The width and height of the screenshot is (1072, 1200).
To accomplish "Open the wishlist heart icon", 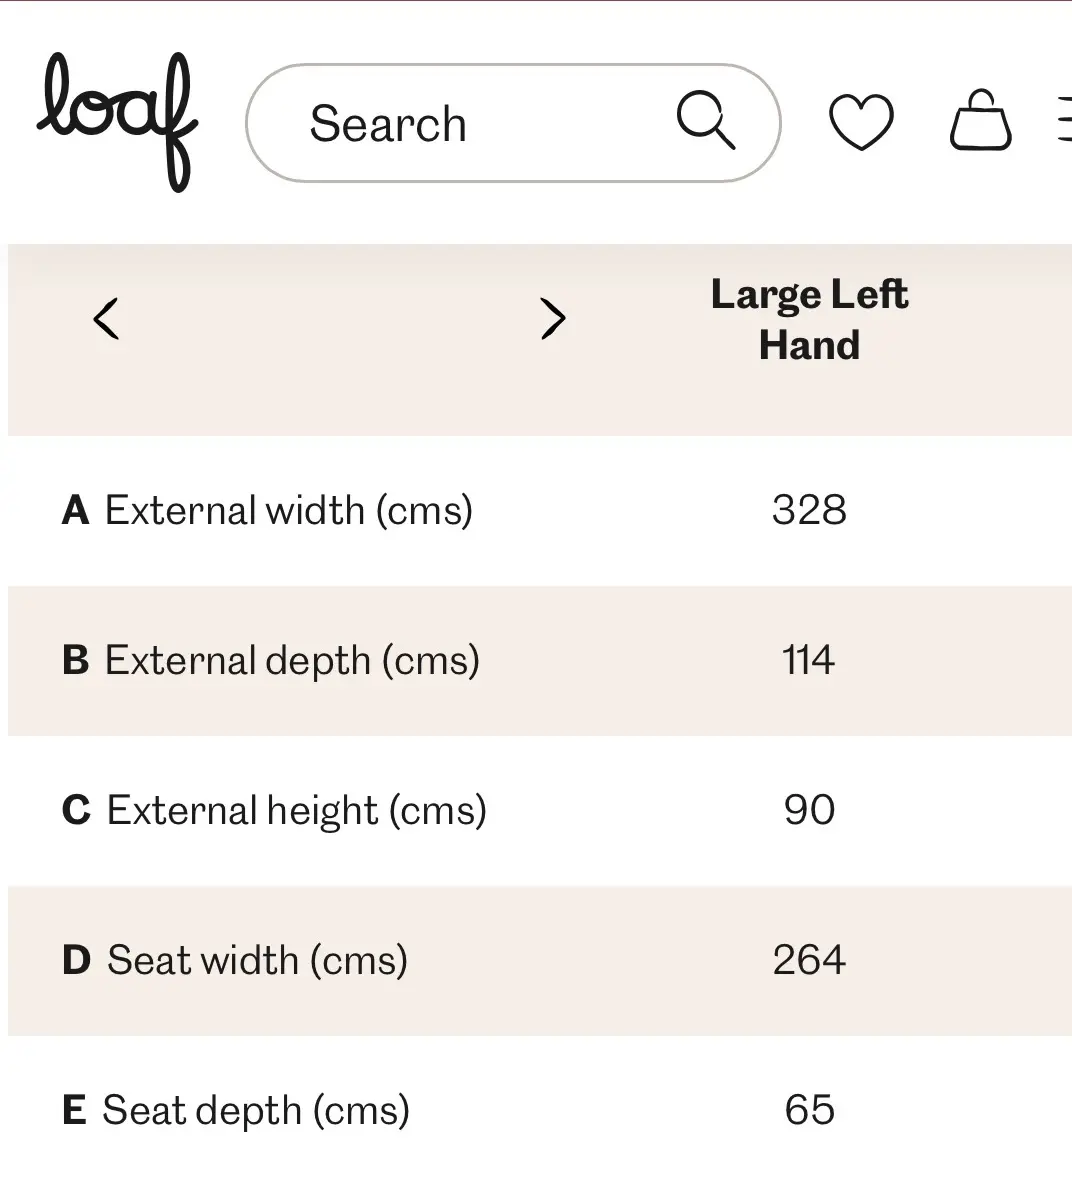I will (861, 123).
